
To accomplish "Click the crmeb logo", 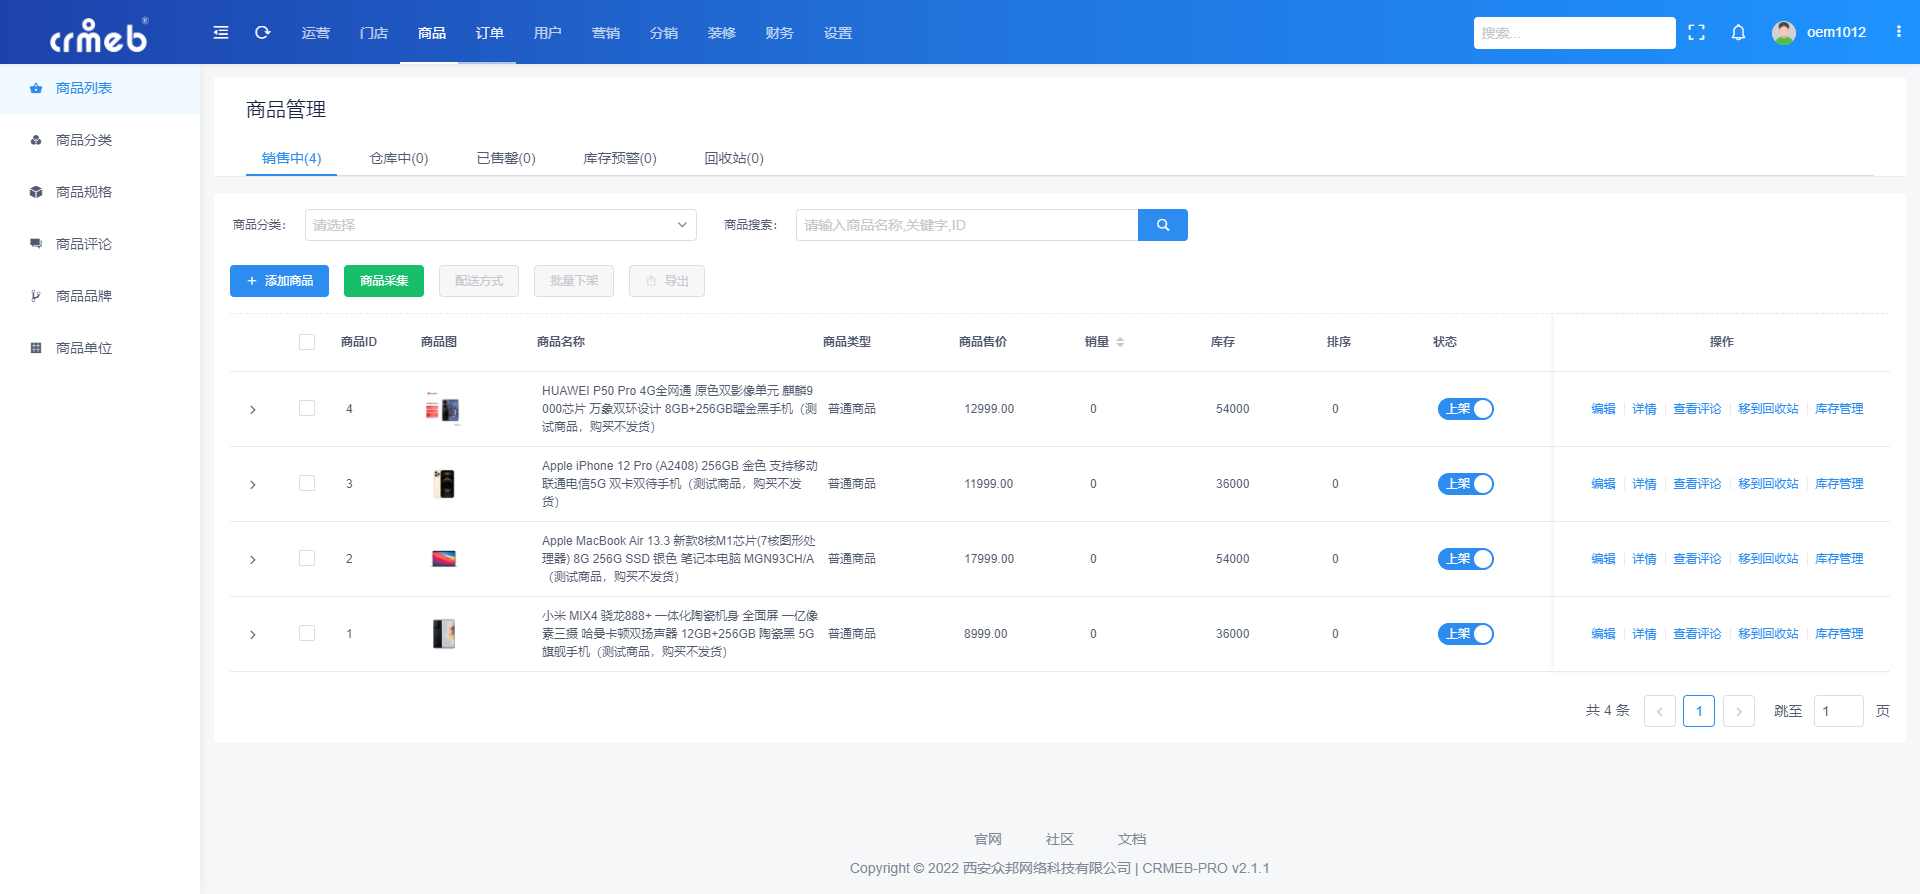I will (99, 35).
